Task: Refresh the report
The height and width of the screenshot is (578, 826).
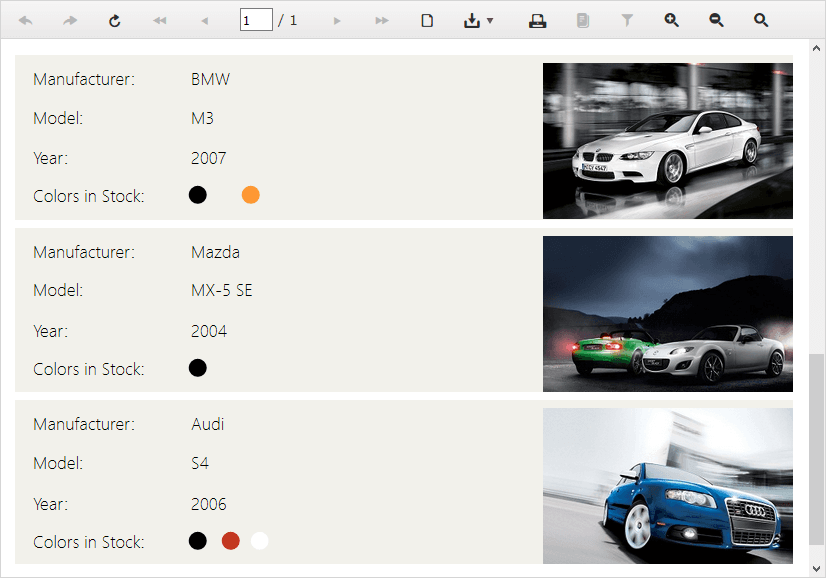Action: (x=114, y=21)
